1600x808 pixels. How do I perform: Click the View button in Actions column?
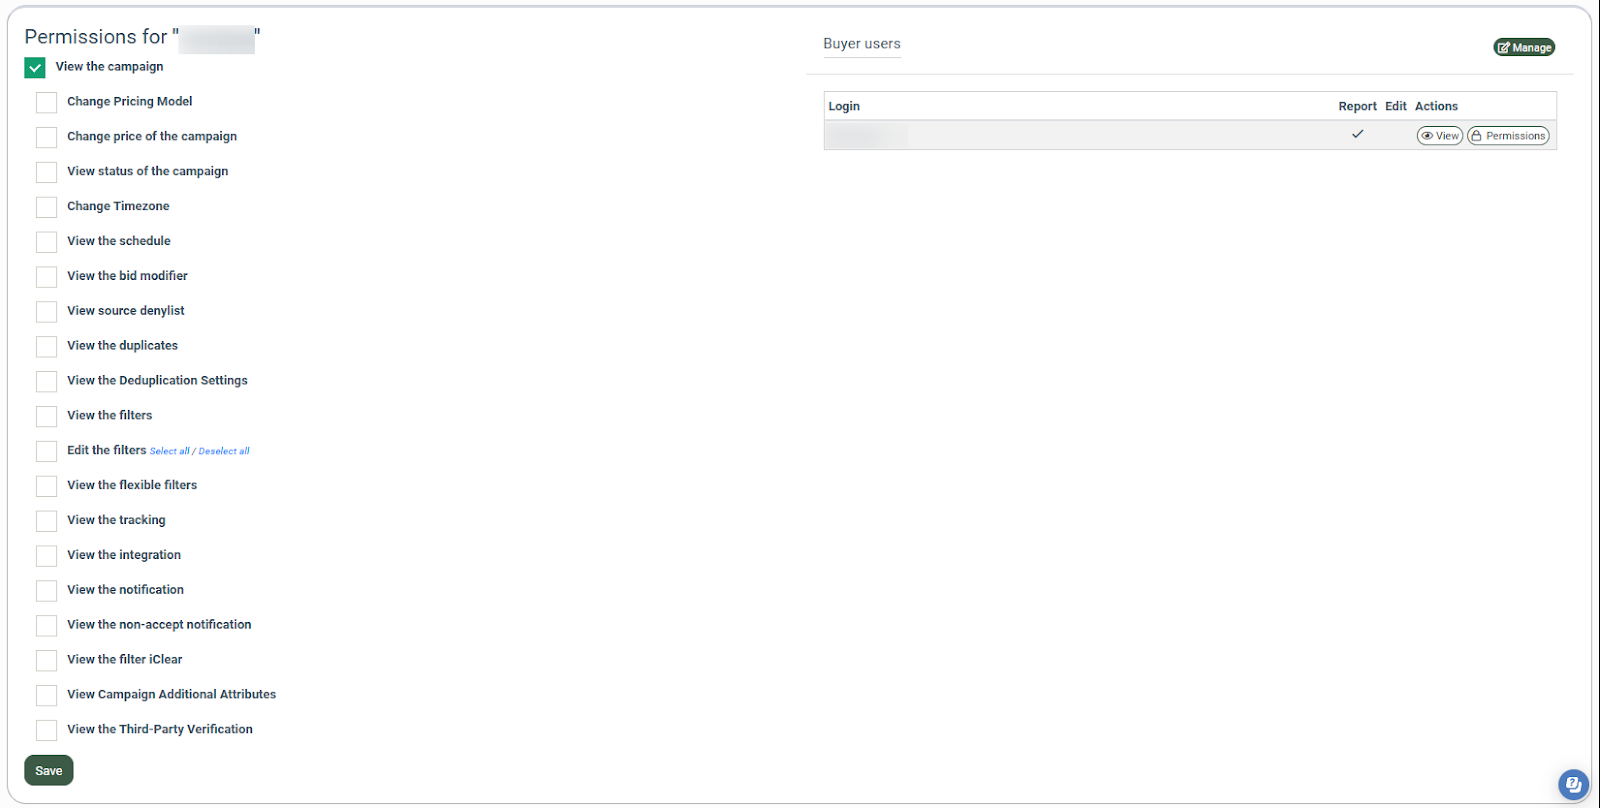1439,136
